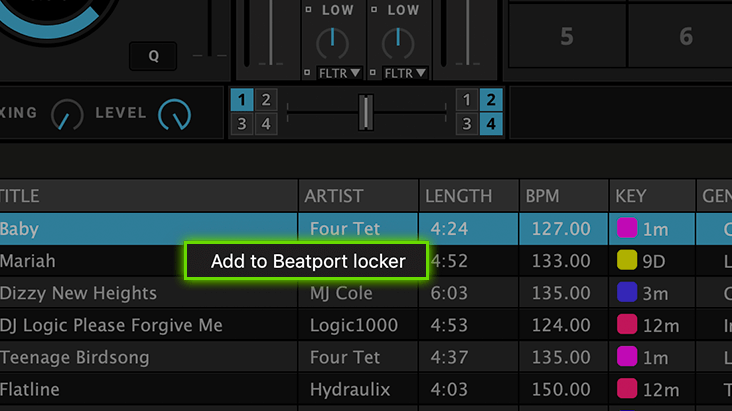This screenshot has height=411, width=732.
Task: Select the track Teenage Birdsong
Action: point(75,357)
